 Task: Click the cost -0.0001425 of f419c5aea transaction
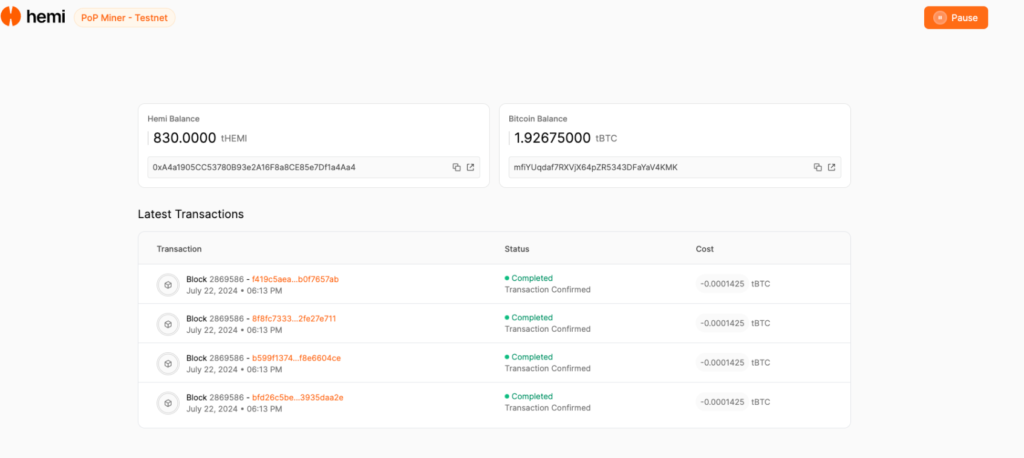722,284
